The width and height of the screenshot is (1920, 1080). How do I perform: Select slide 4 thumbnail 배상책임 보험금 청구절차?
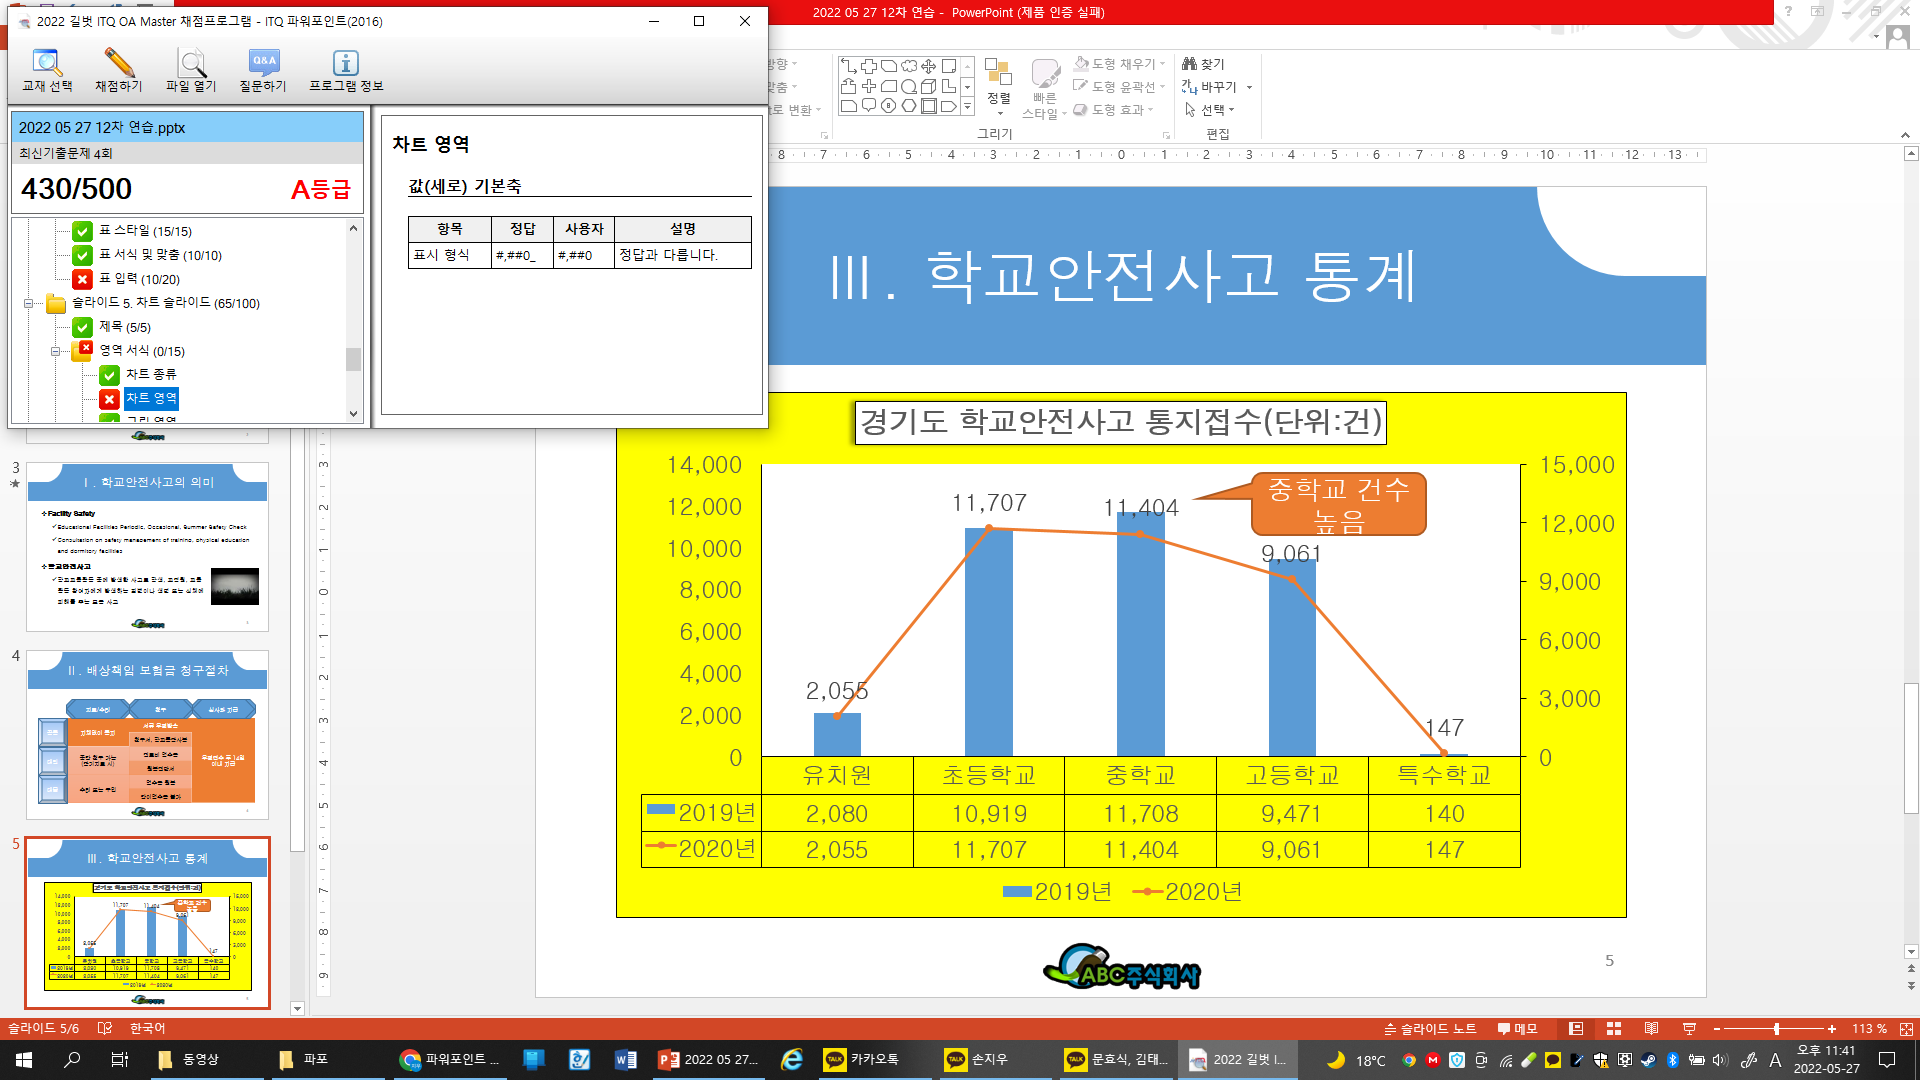pyautogui.click(x=147, y=735)
